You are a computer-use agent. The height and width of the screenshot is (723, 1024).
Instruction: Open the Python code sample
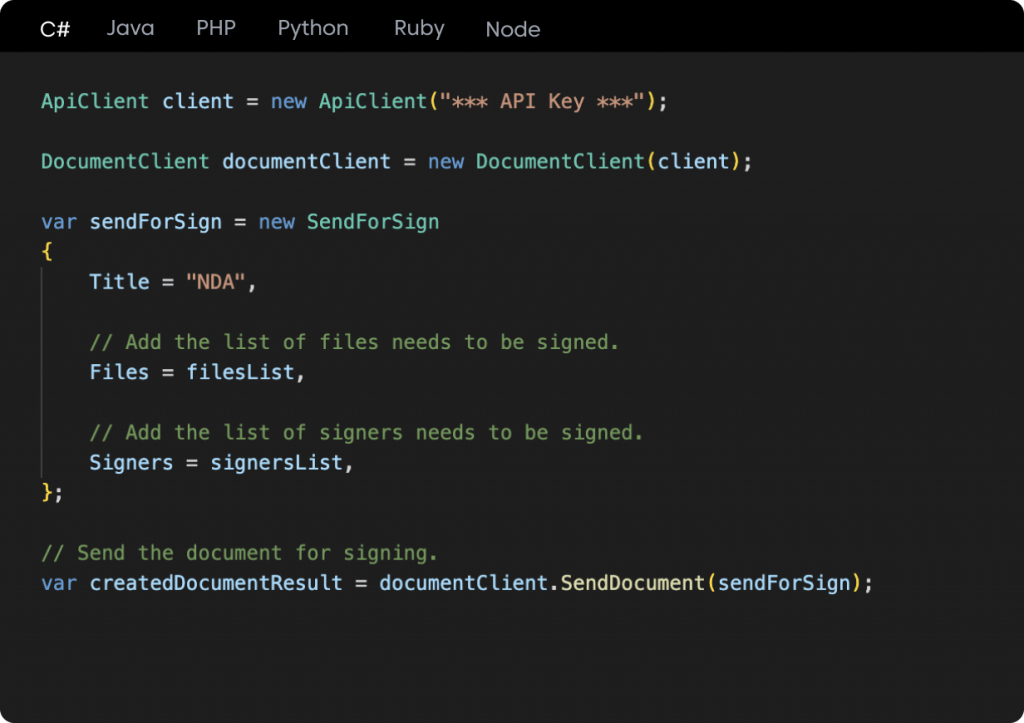pyautogui.click(x=313, y=28)
